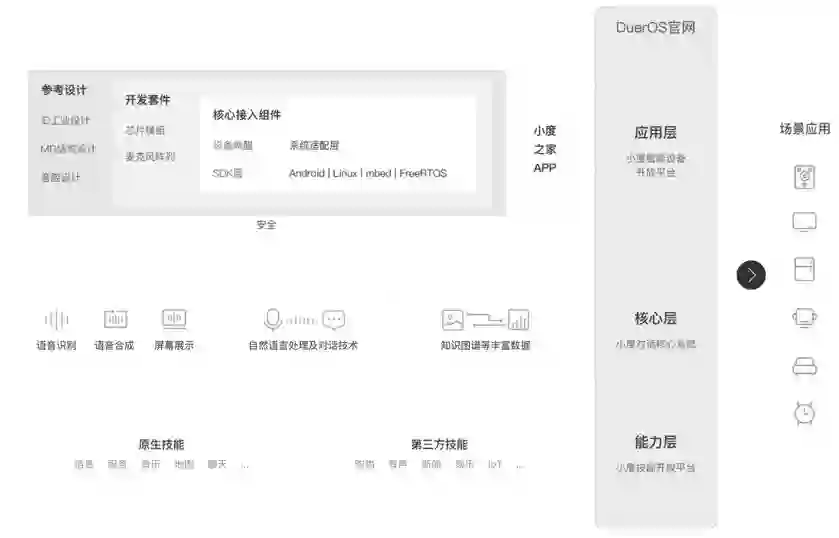This screenshot has width=839, height=538.
Task: Click the sofa scene icon
Action: tap(804, 367)
